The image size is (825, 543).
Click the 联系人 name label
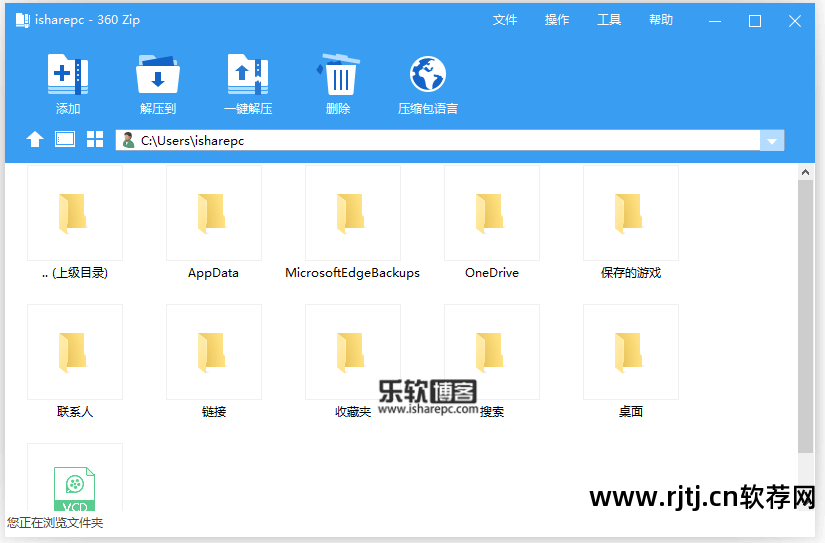(x=75, y=411)
